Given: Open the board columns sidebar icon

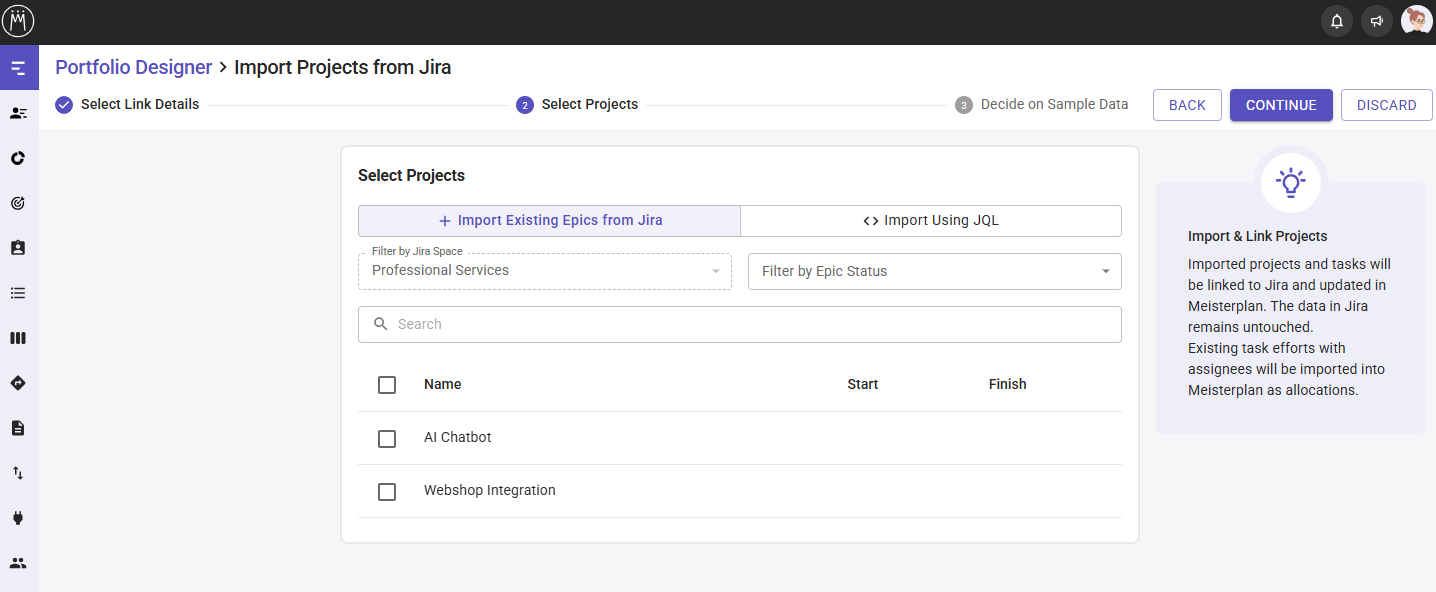Looking at the screenshot, I should [x=18, y=338].
